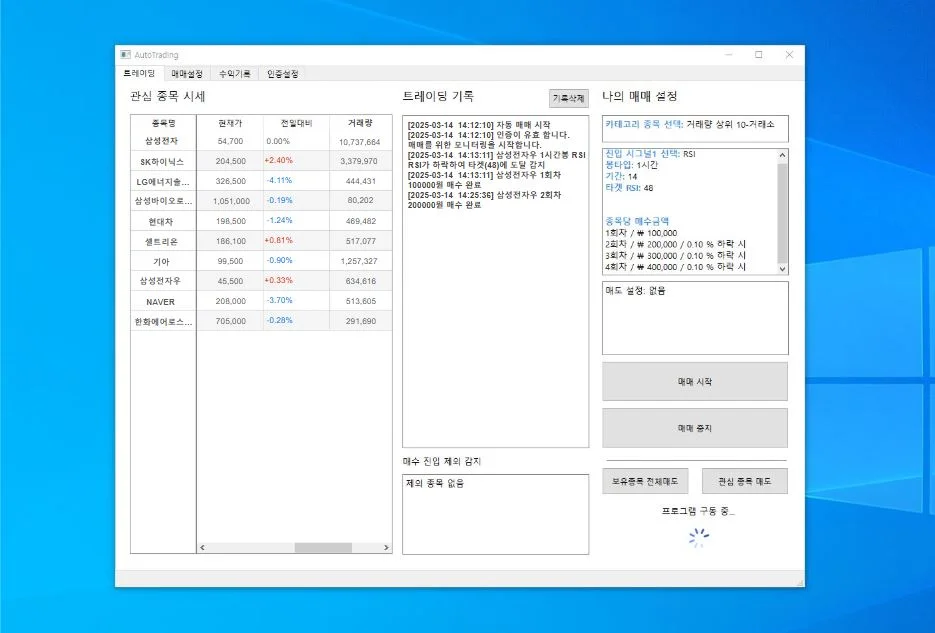Switch to the 매매설정 tab
Screen dimensions: 935x633
coord(186,74)
